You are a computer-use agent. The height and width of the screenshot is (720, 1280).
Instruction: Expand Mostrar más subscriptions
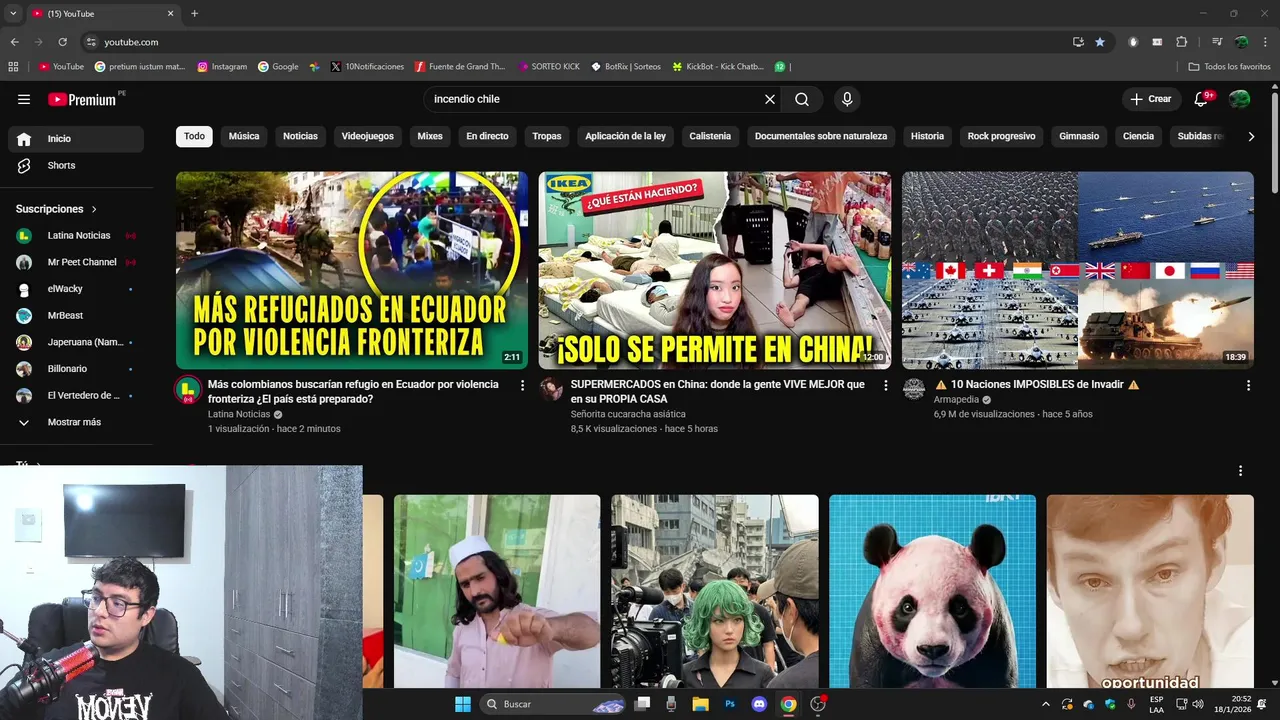76,422
